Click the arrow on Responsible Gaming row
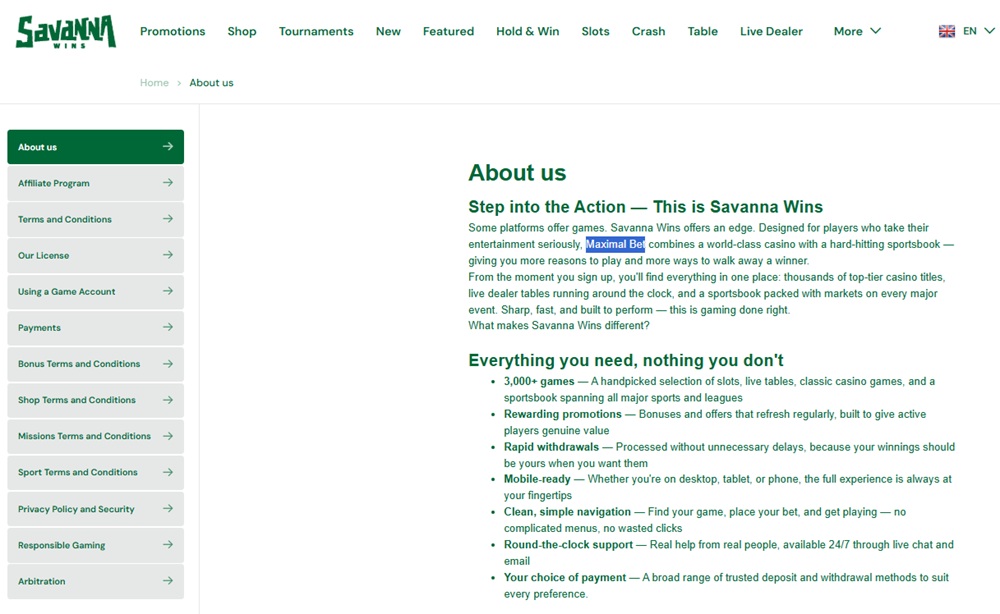1000x614 pixels. 168,545
